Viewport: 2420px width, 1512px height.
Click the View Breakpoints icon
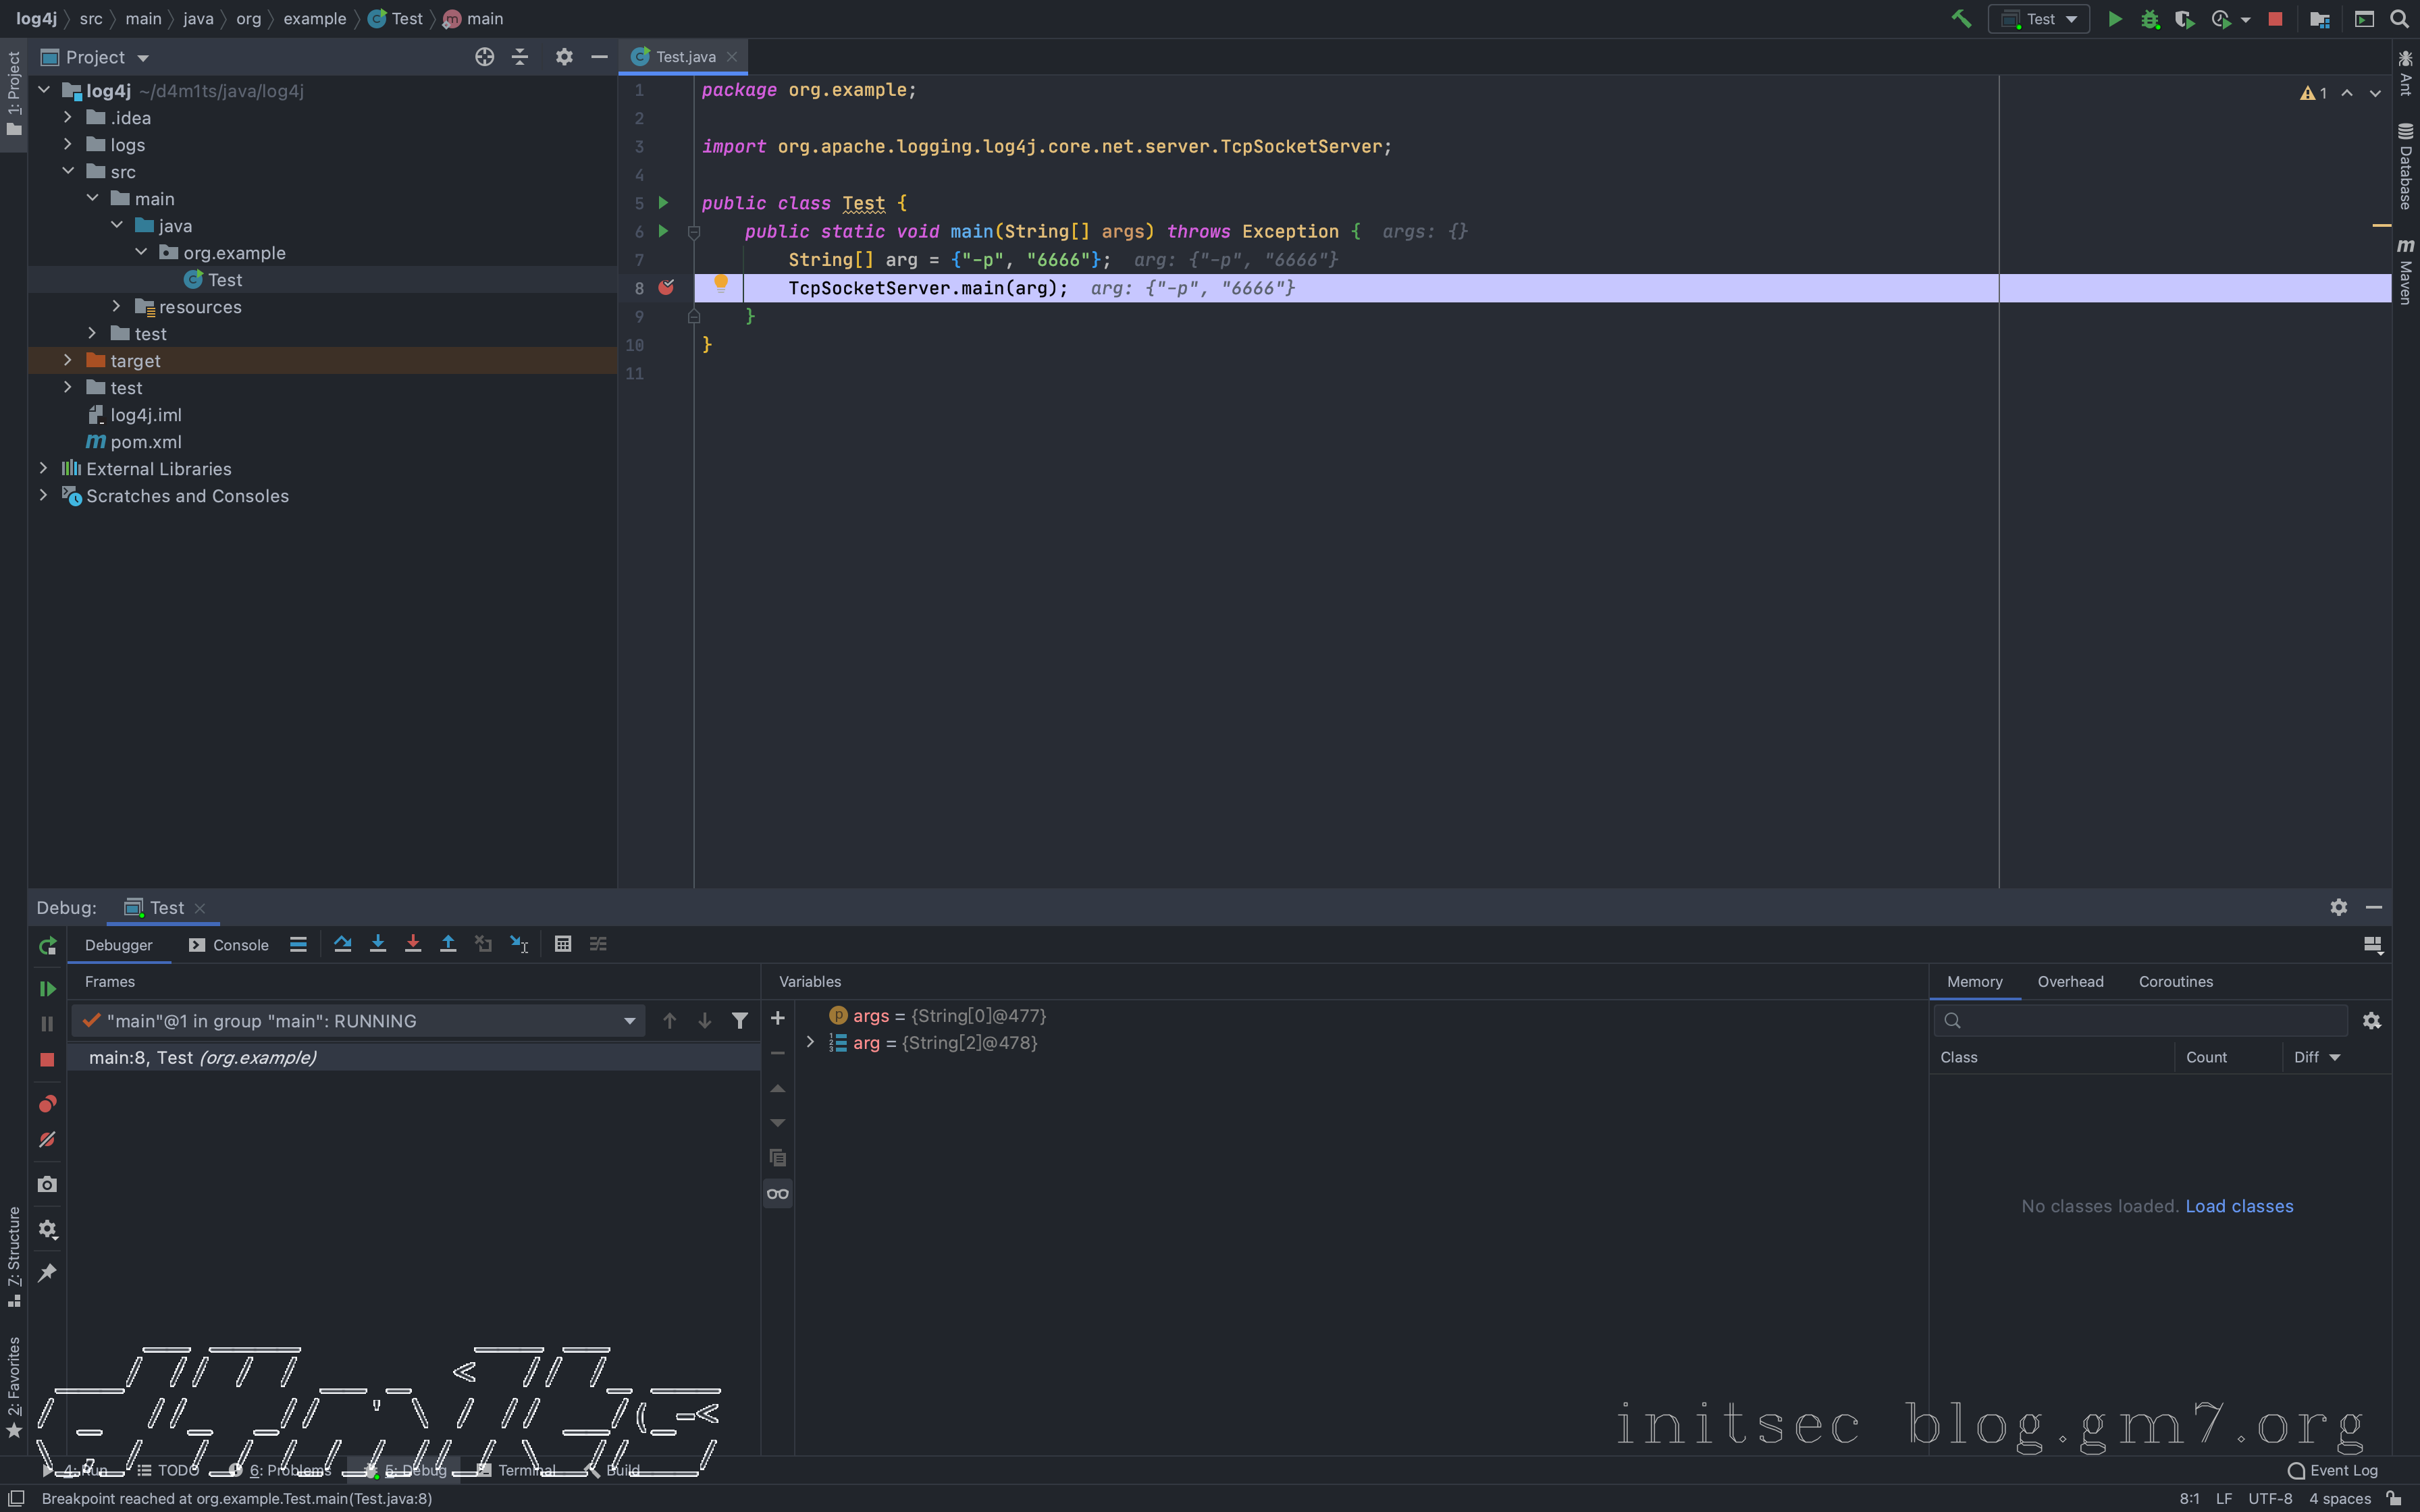click(47, 1104)
